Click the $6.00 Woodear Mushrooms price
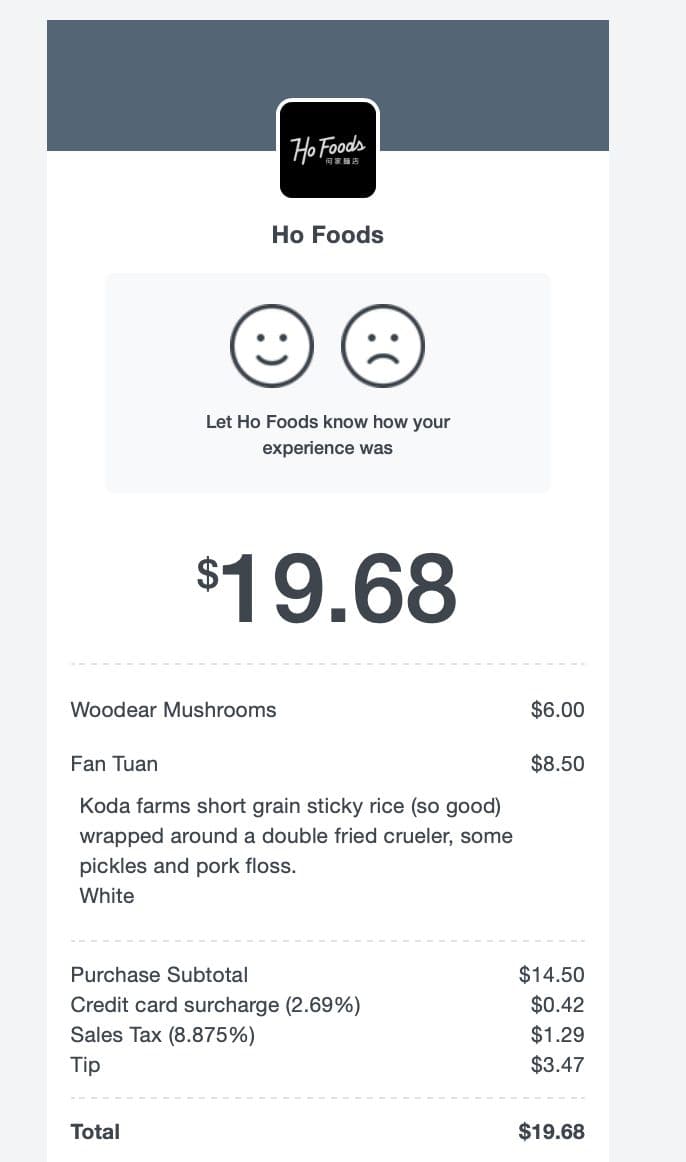 pyautogui.click(x=557, y=710)
